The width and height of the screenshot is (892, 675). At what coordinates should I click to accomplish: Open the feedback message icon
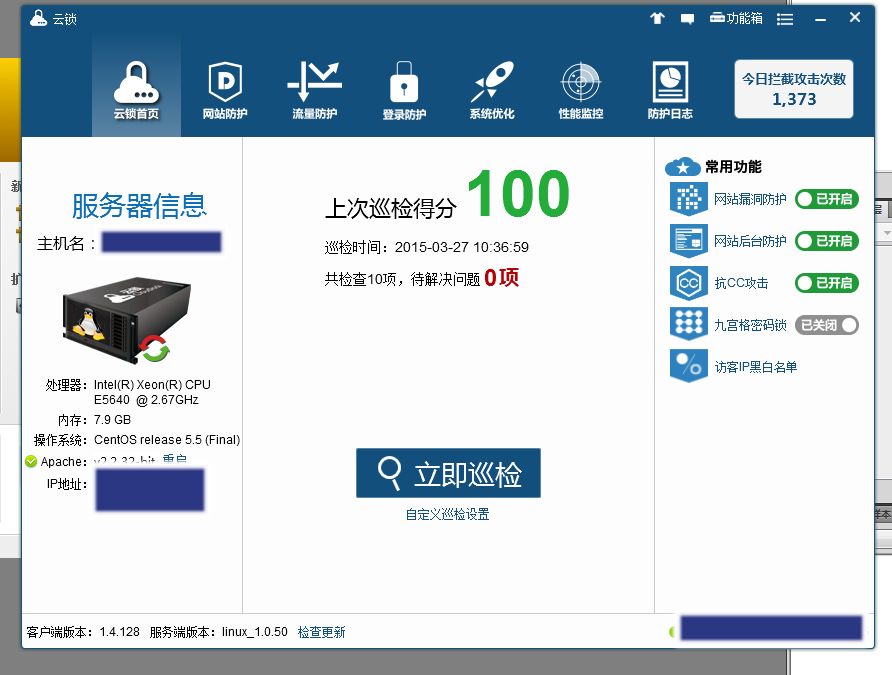(687, 19)
